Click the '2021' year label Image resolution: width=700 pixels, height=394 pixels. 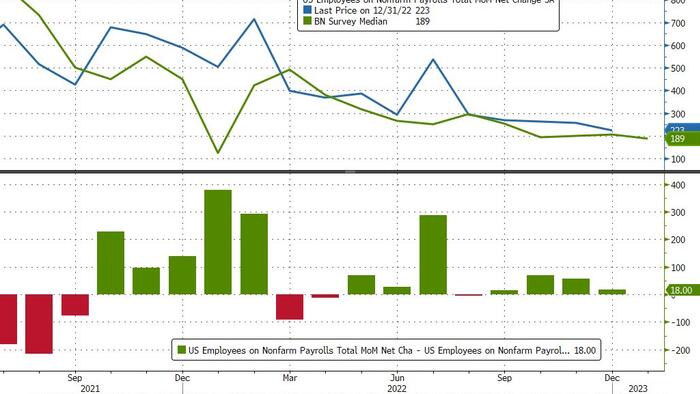[90, 389]
